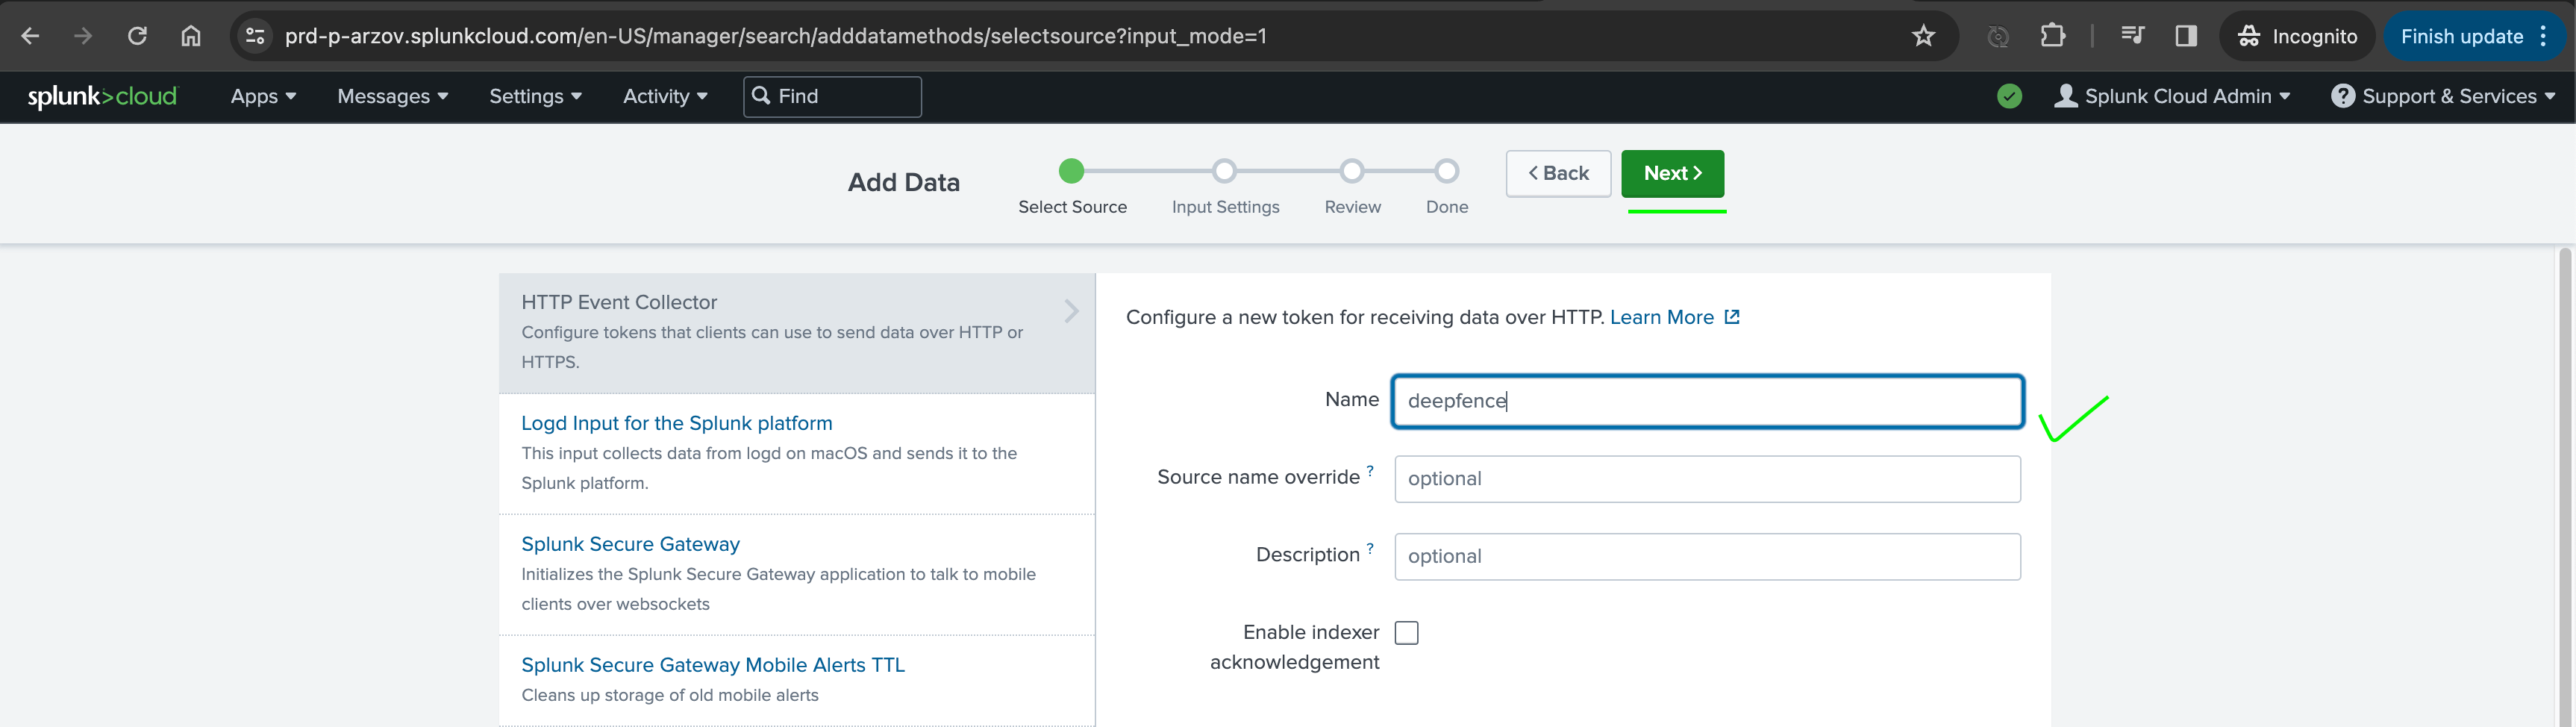Toggle the browser side panel icon
The image size is (2576, 727).
(x=2186, y=37)
